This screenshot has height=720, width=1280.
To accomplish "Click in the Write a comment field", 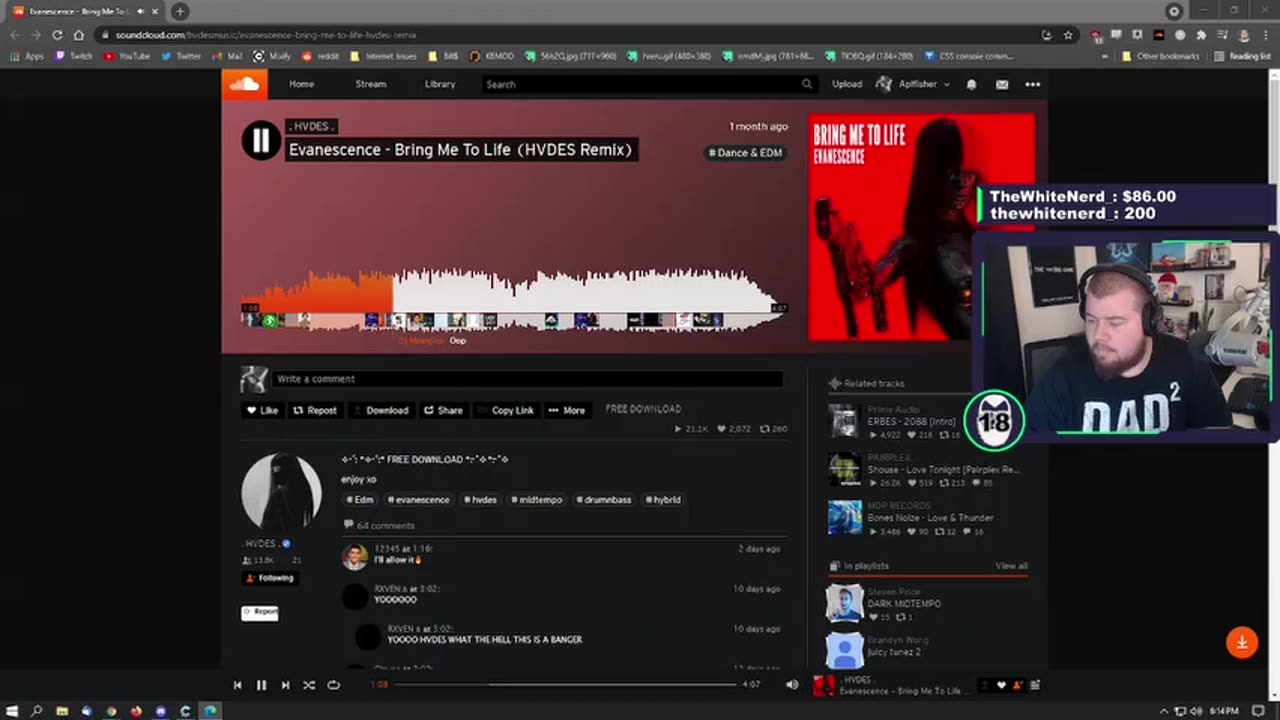I will [x=528, y=379].
